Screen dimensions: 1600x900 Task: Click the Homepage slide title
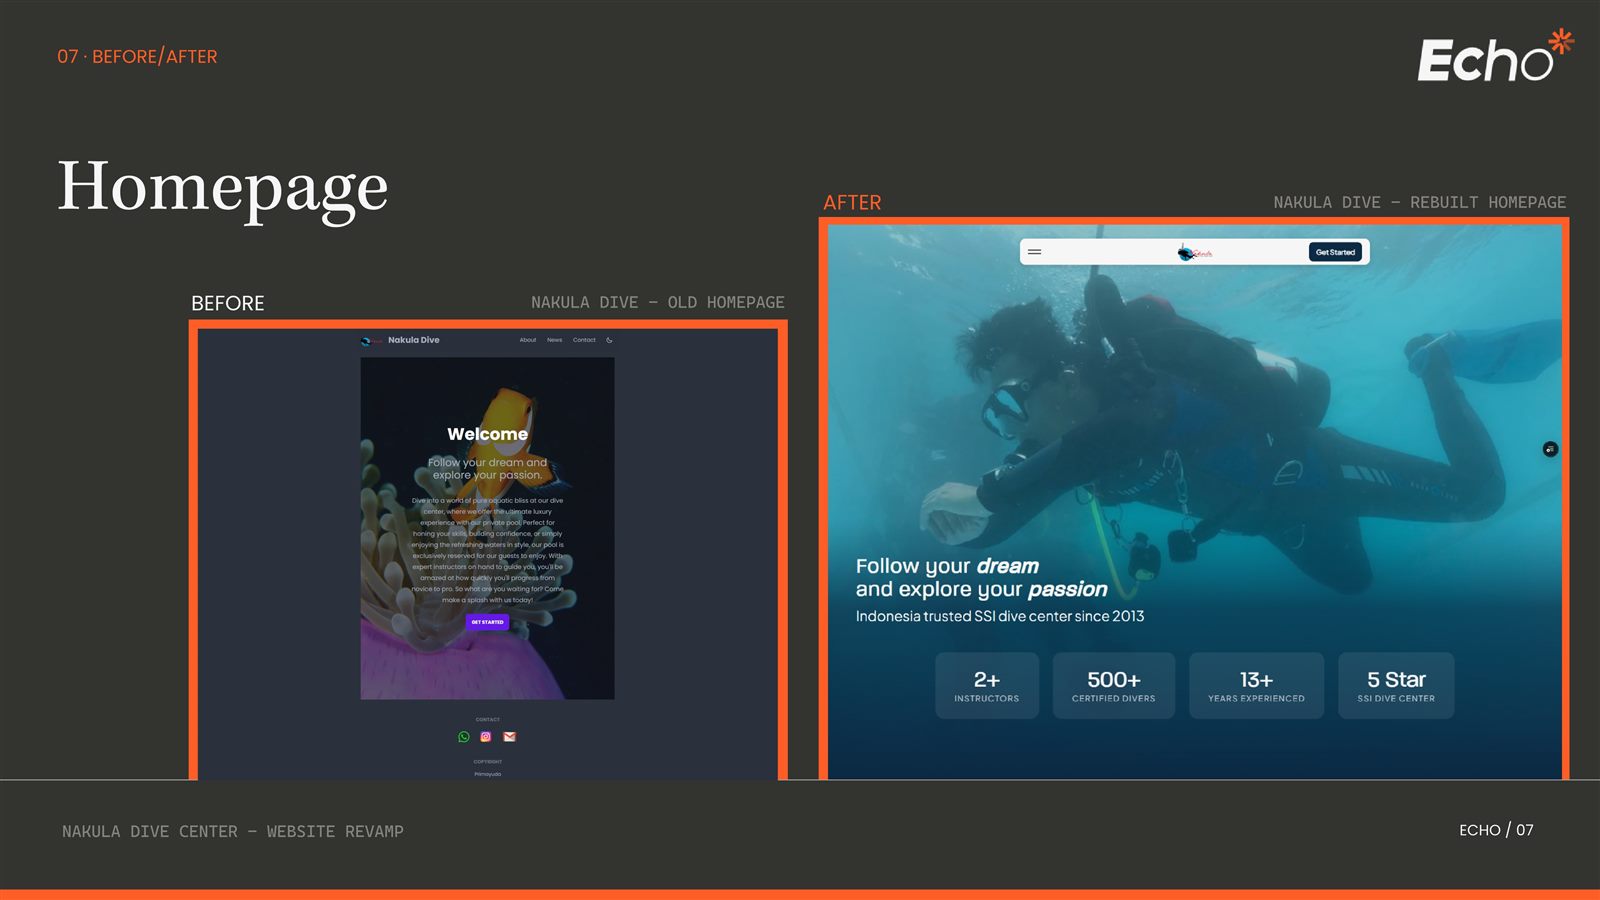(223, 188)
